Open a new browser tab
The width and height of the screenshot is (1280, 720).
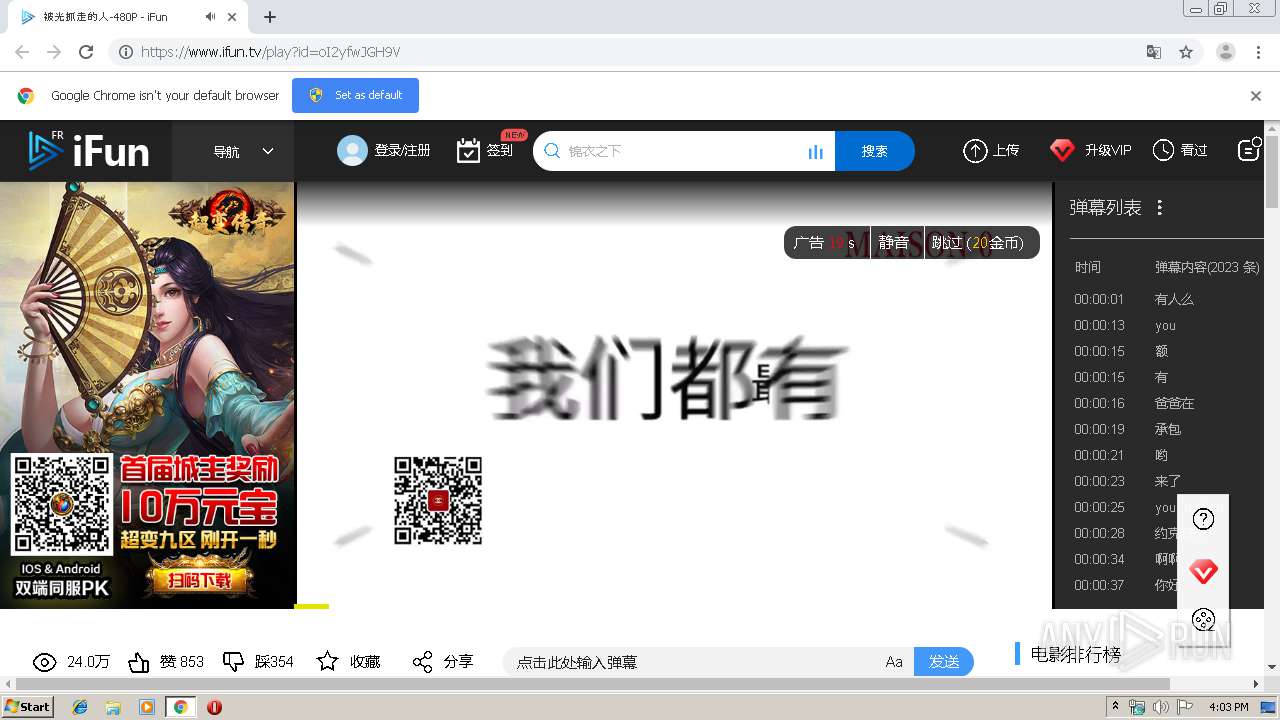[x=270, y=17]
